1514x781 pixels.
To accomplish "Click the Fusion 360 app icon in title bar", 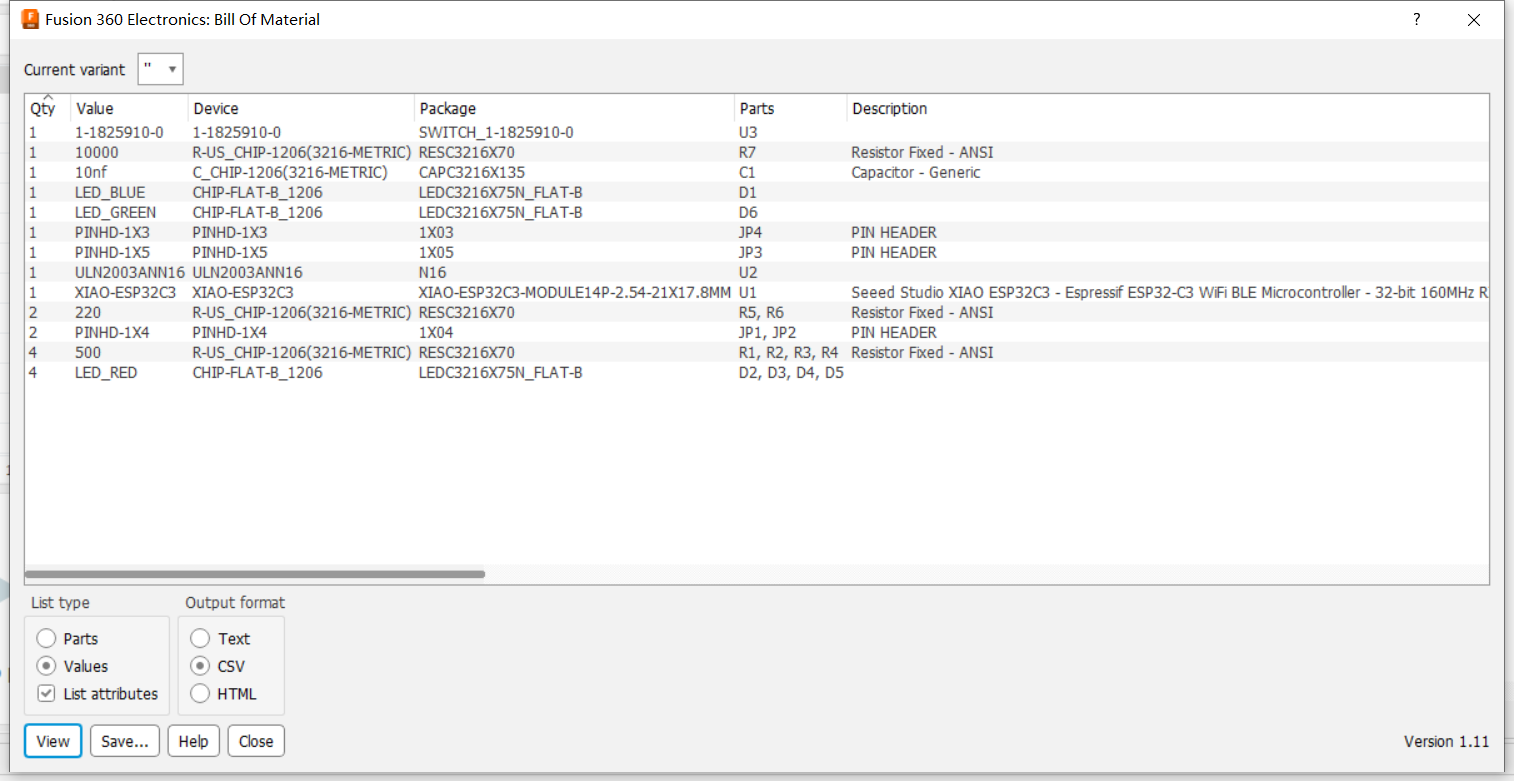I will [x=31, y=19].
